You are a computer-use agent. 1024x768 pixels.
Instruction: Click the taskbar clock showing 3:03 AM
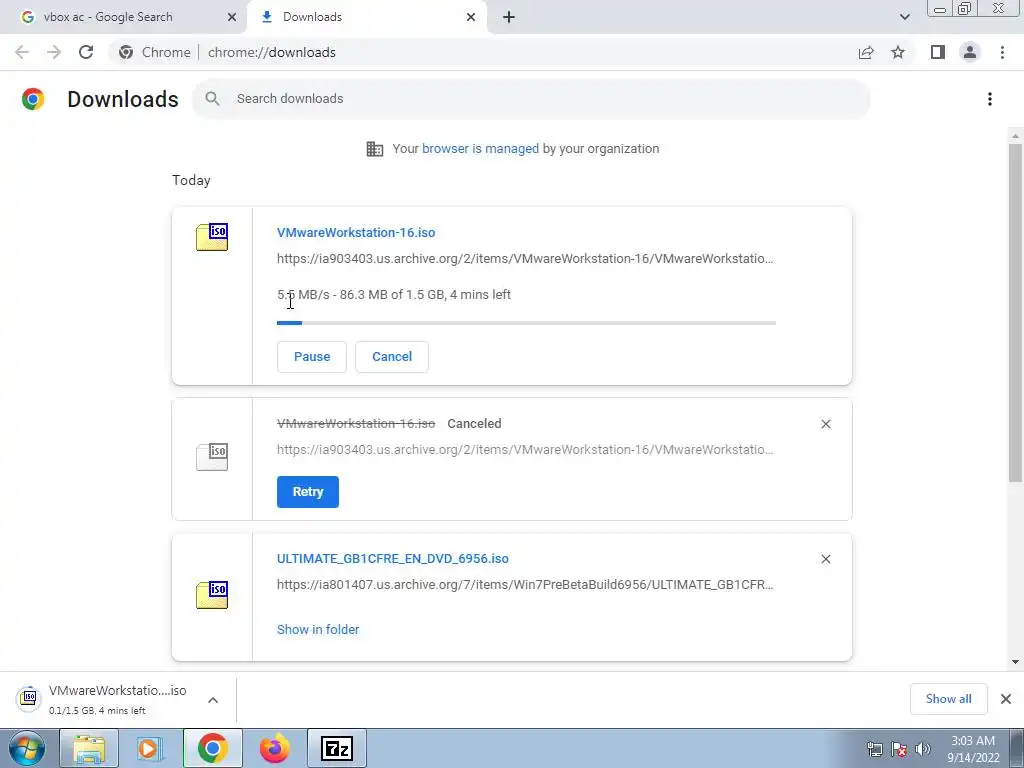973,749
